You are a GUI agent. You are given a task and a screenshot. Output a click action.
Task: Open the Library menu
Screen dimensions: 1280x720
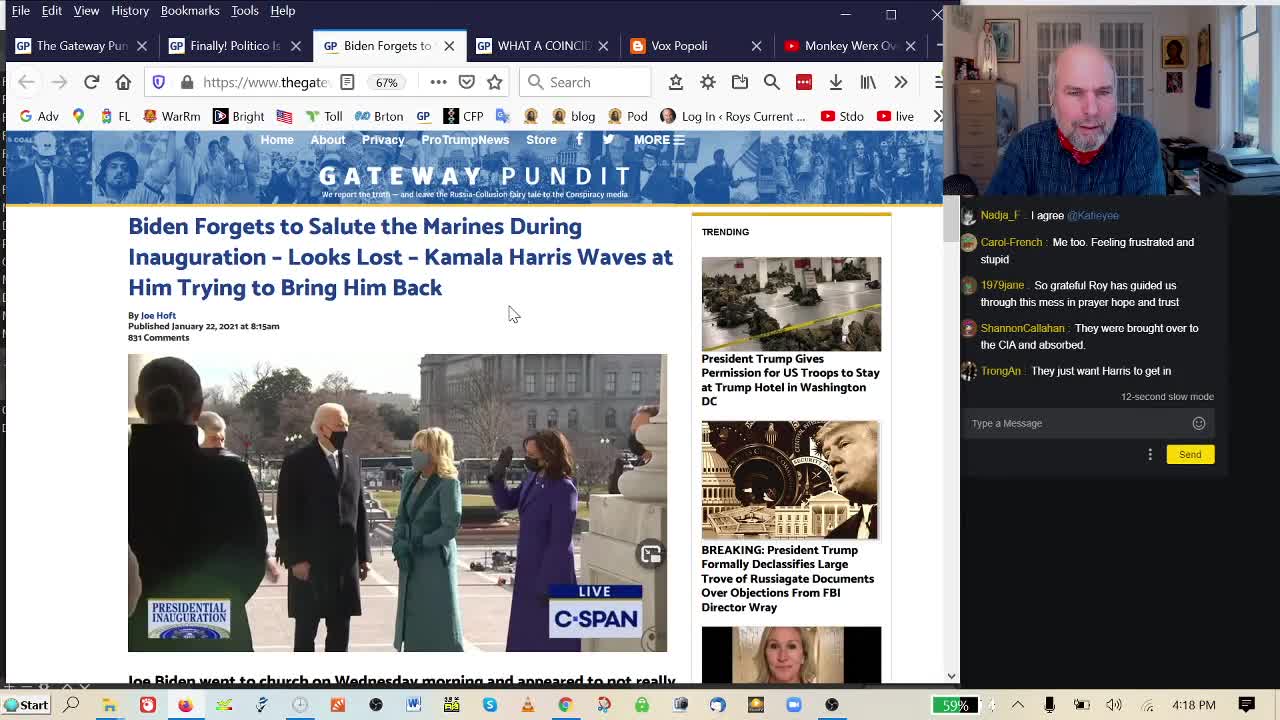coord(868,82)
